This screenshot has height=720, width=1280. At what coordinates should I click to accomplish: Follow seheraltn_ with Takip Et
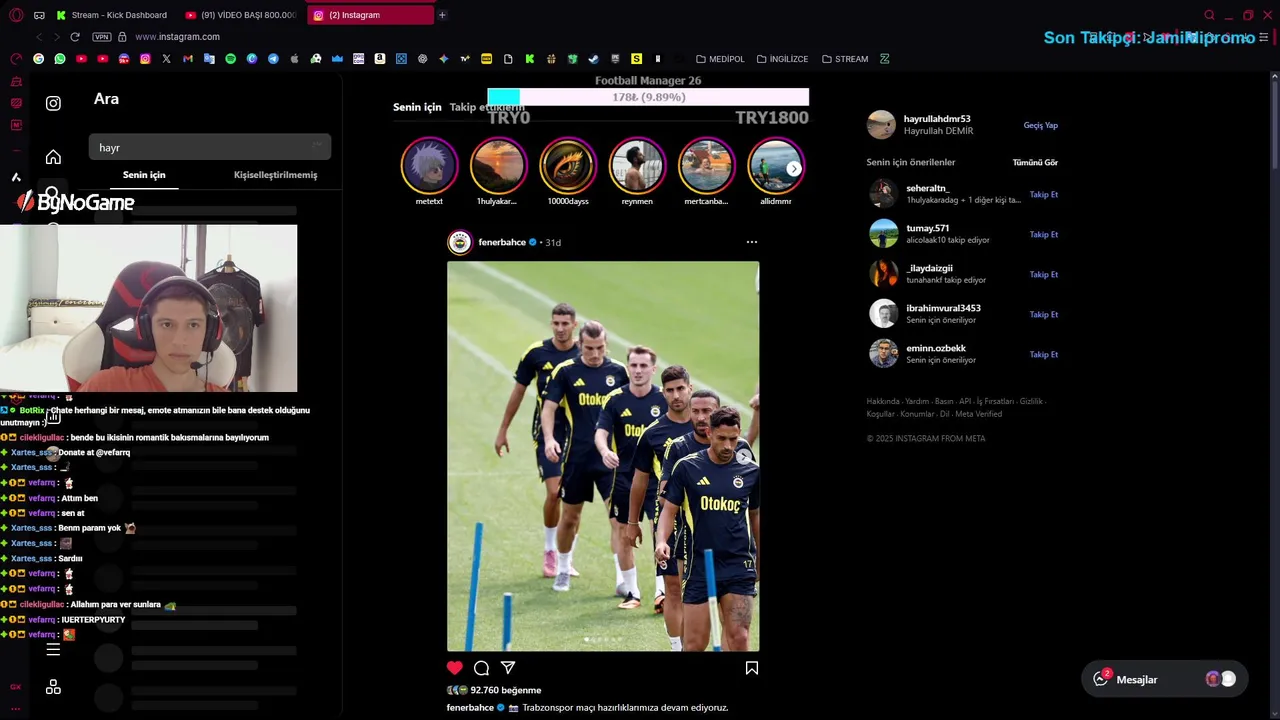coord(1043,194)
